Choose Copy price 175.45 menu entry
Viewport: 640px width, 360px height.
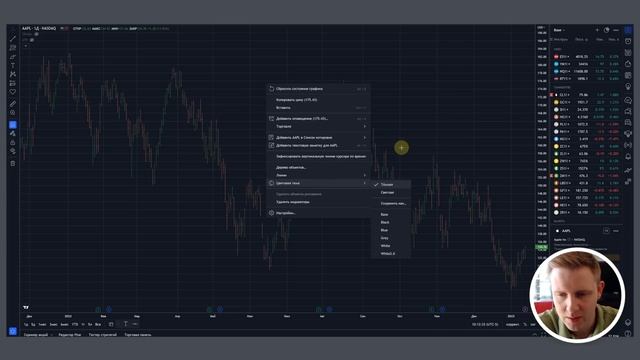(x=318, y=100)
